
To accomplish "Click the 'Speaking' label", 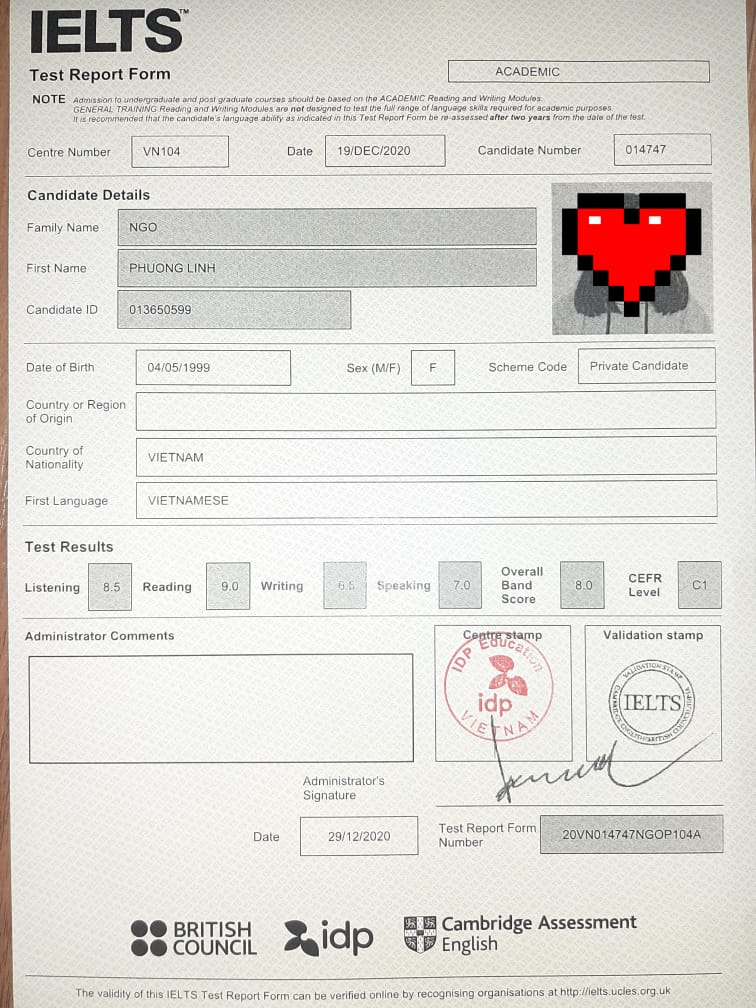I will 404,586.
